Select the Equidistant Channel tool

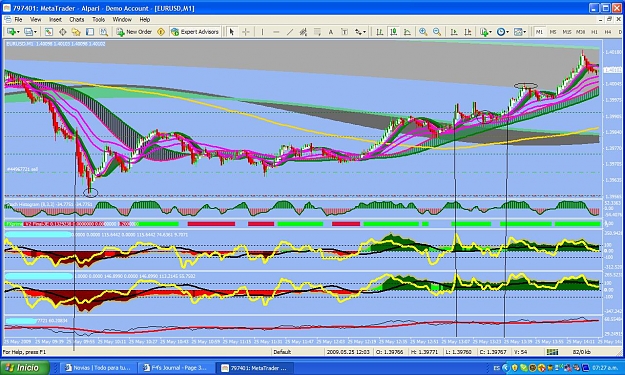pyautogui.click(x=303, y=32)
